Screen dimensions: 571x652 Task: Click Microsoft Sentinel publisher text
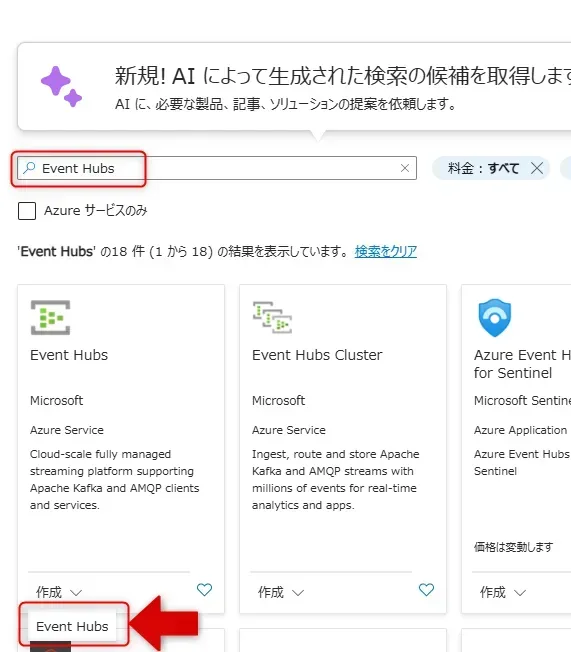(x=522, y=400)
